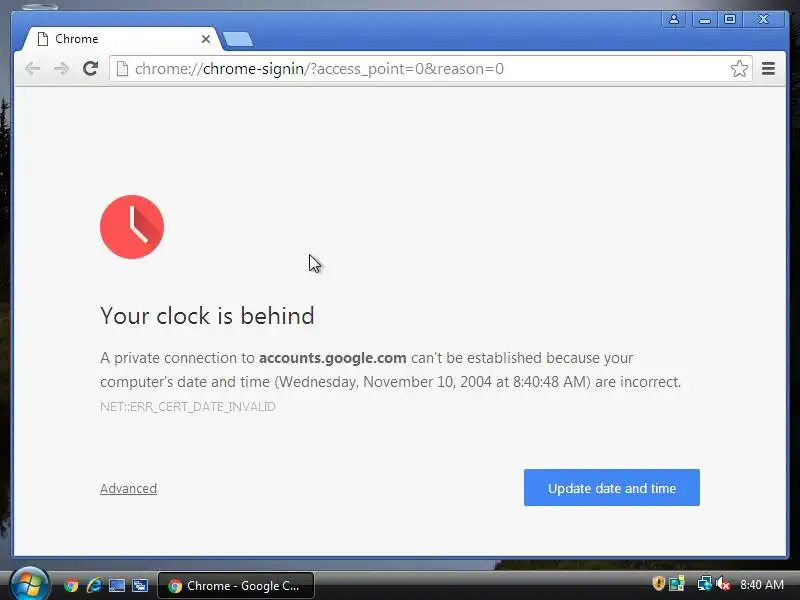Click Show Desktop quick launch icon
The width and height of the screenshot is (800, 600).
[x=117, y=585]
